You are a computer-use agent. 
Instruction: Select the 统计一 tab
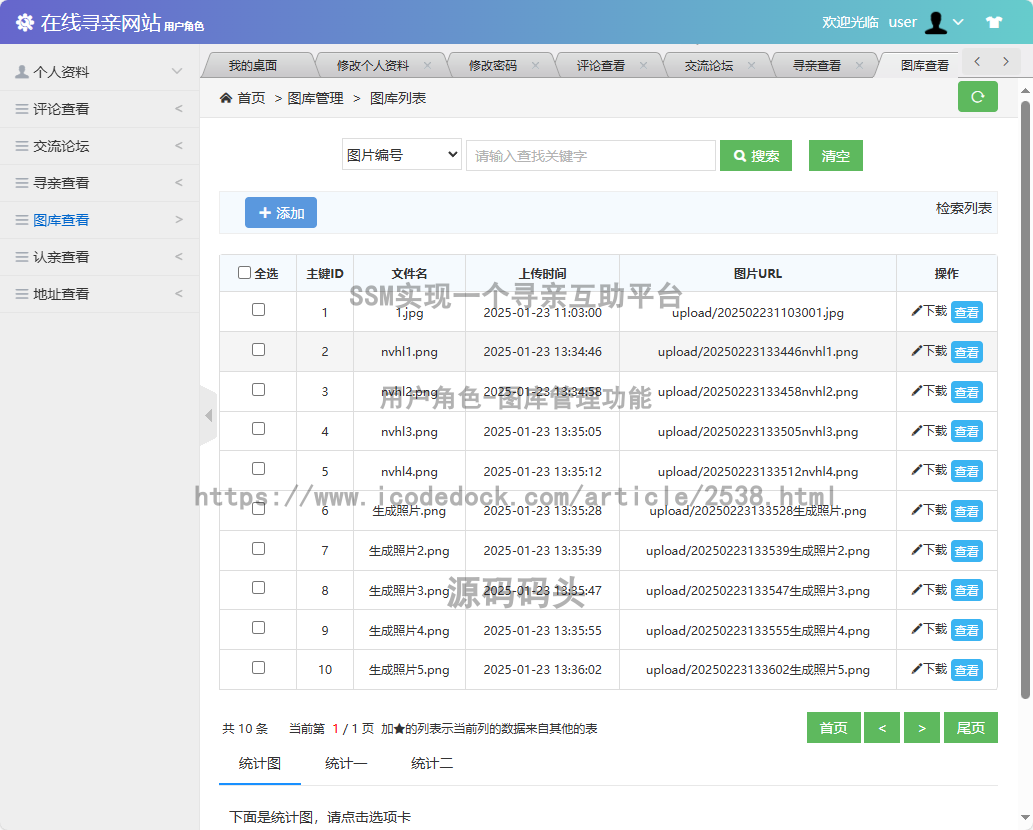click(346, 763)
